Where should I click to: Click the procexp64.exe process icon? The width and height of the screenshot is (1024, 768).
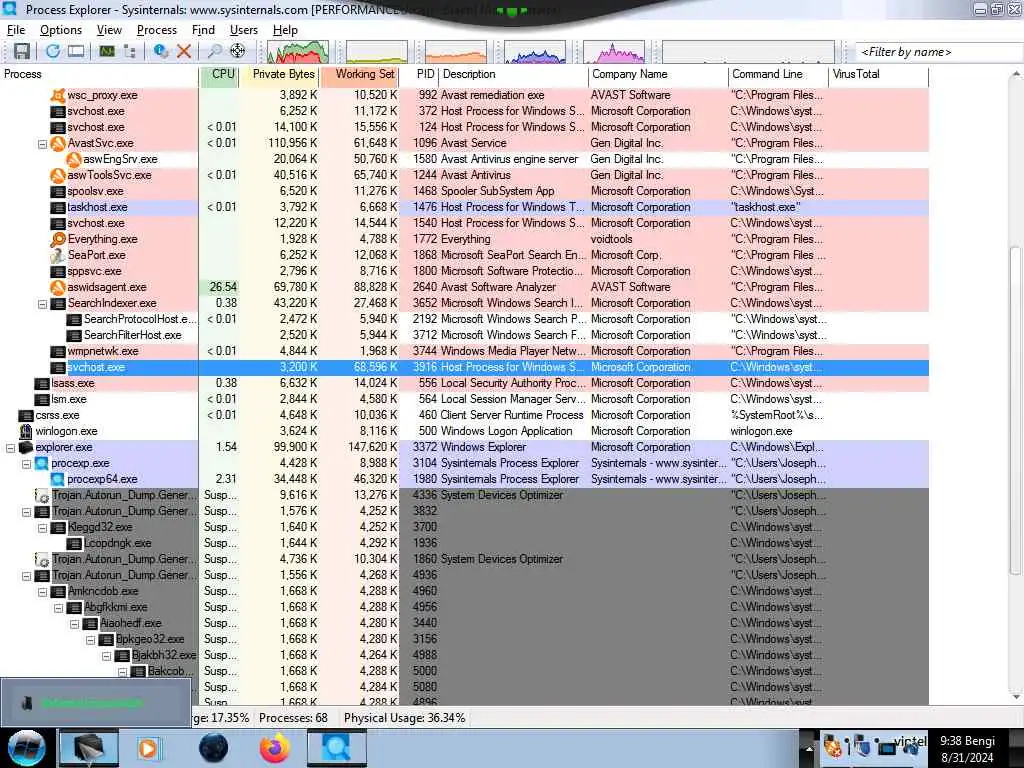click(x=57, y=479)
